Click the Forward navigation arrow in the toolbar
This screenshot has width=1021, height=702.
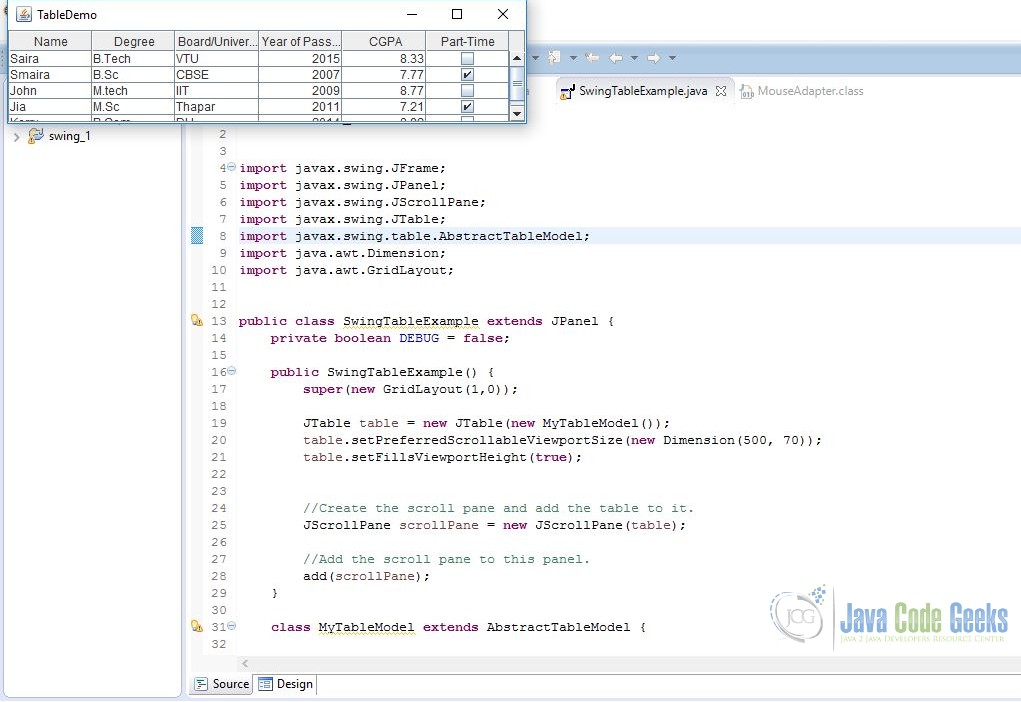pyautogui.click(x=653, y=57)
